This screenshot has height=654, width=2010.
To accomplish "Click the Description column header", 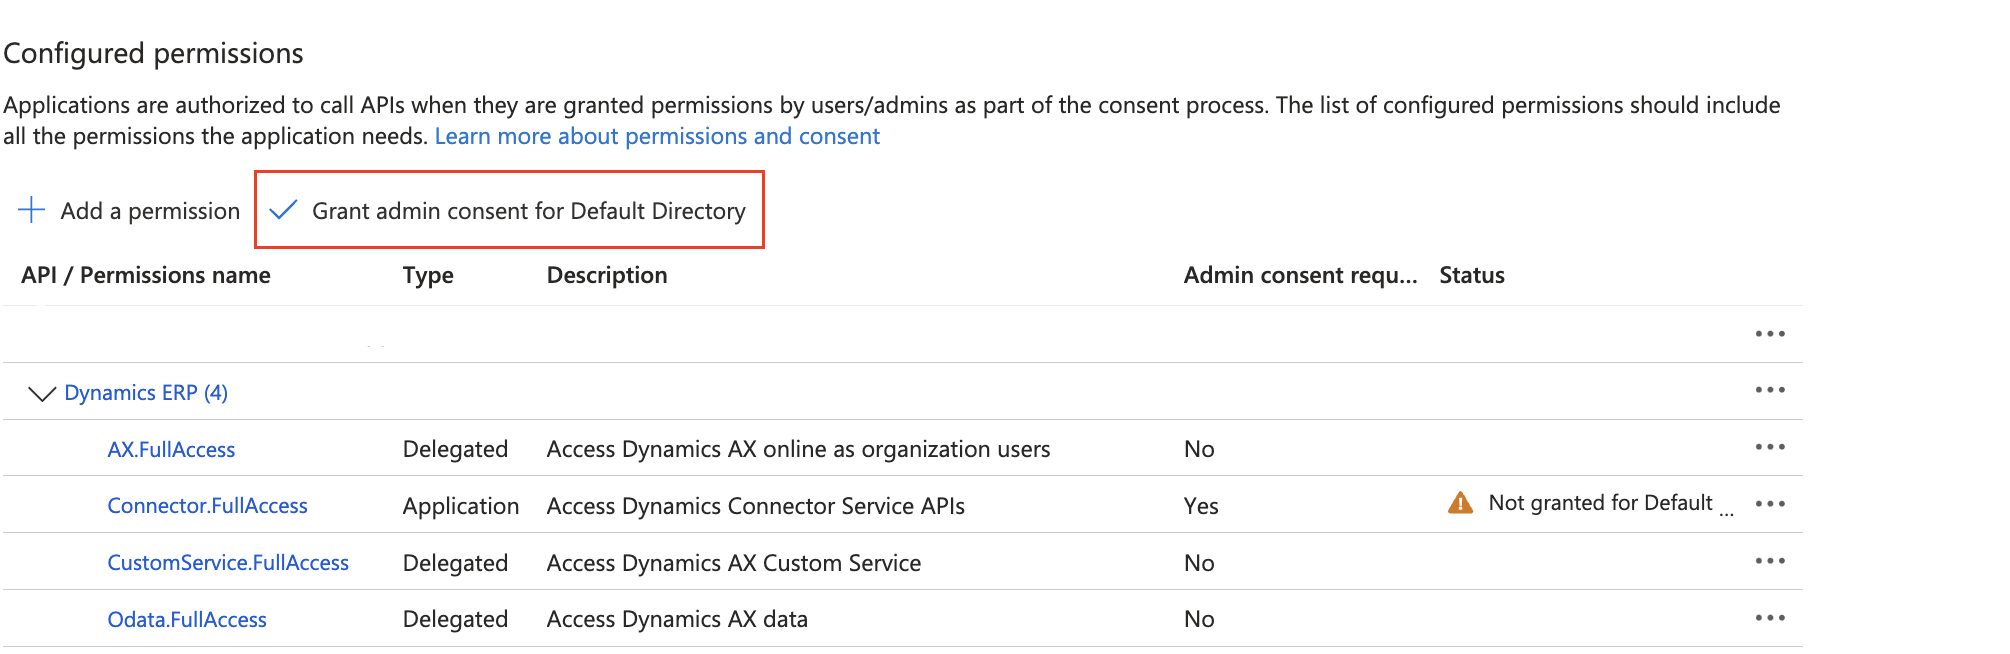I will coord(607,275).
